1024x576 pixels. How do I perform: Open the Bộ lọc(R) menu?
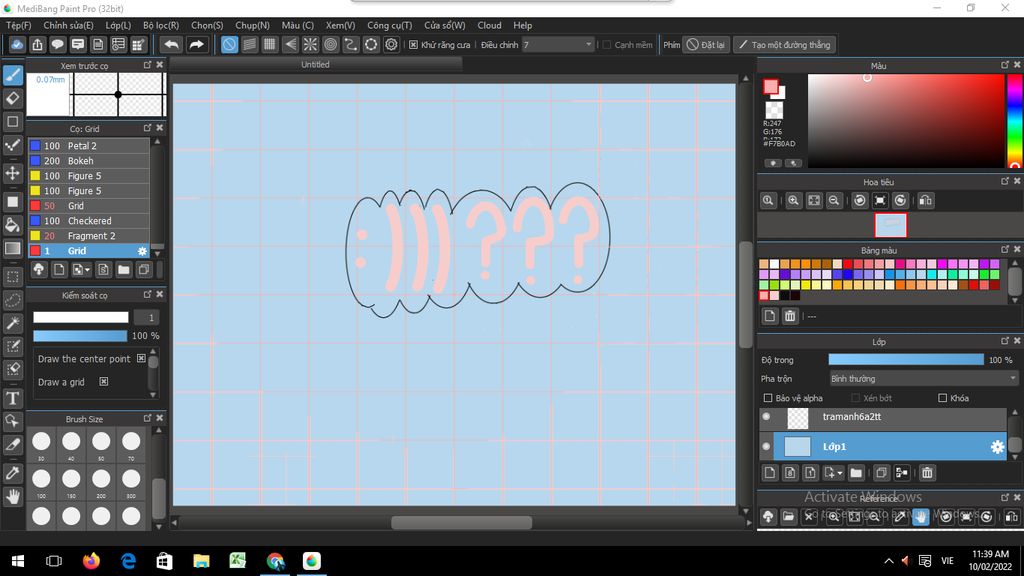[x=161, y=25]
